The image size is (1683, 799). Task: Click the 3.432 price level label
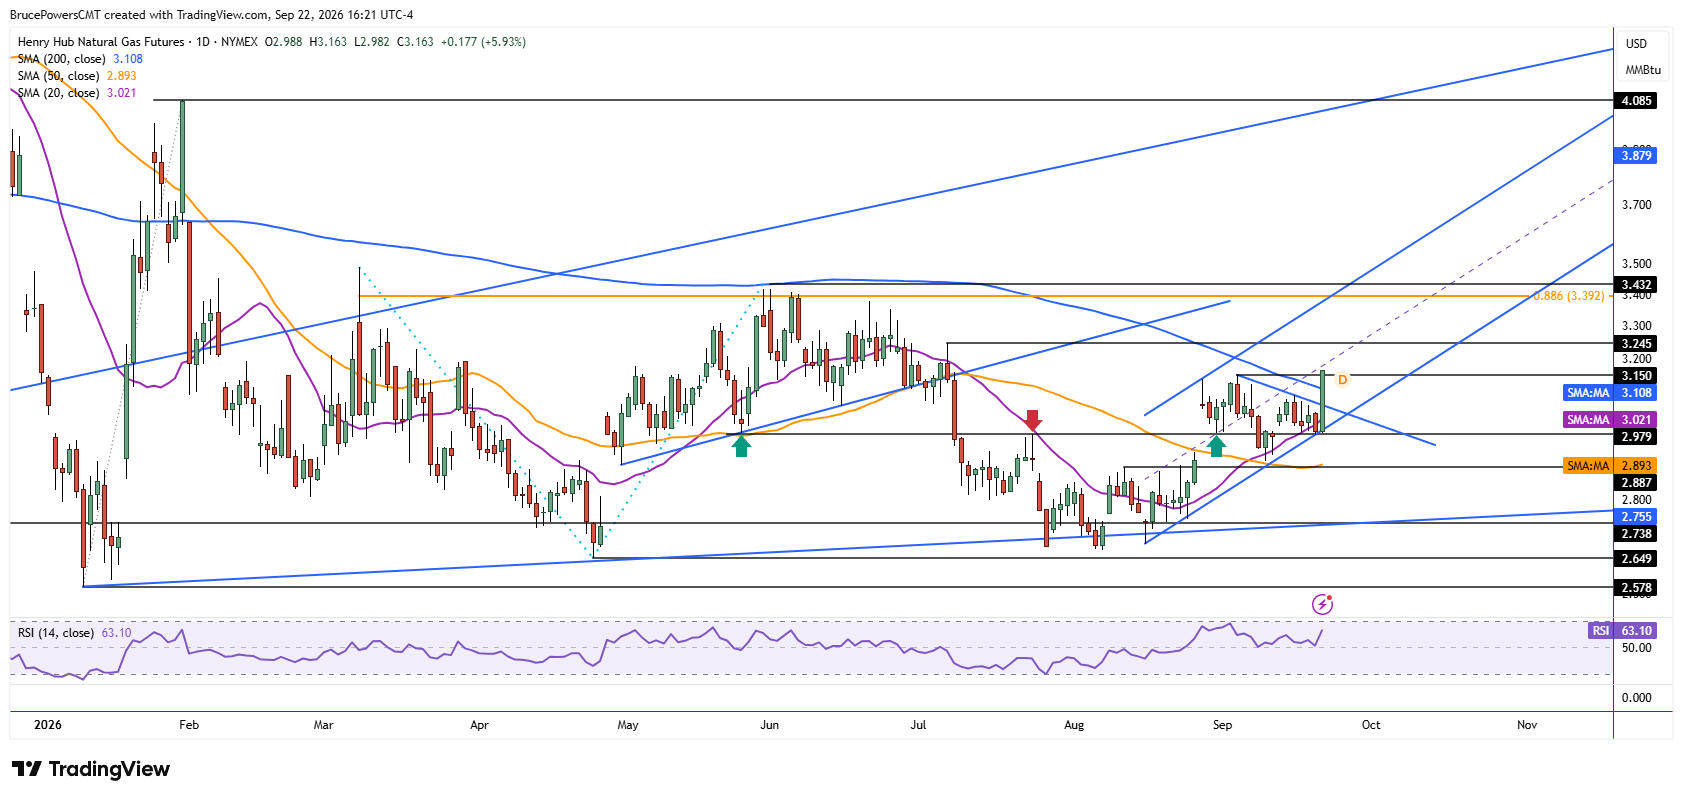point(1636,285)
